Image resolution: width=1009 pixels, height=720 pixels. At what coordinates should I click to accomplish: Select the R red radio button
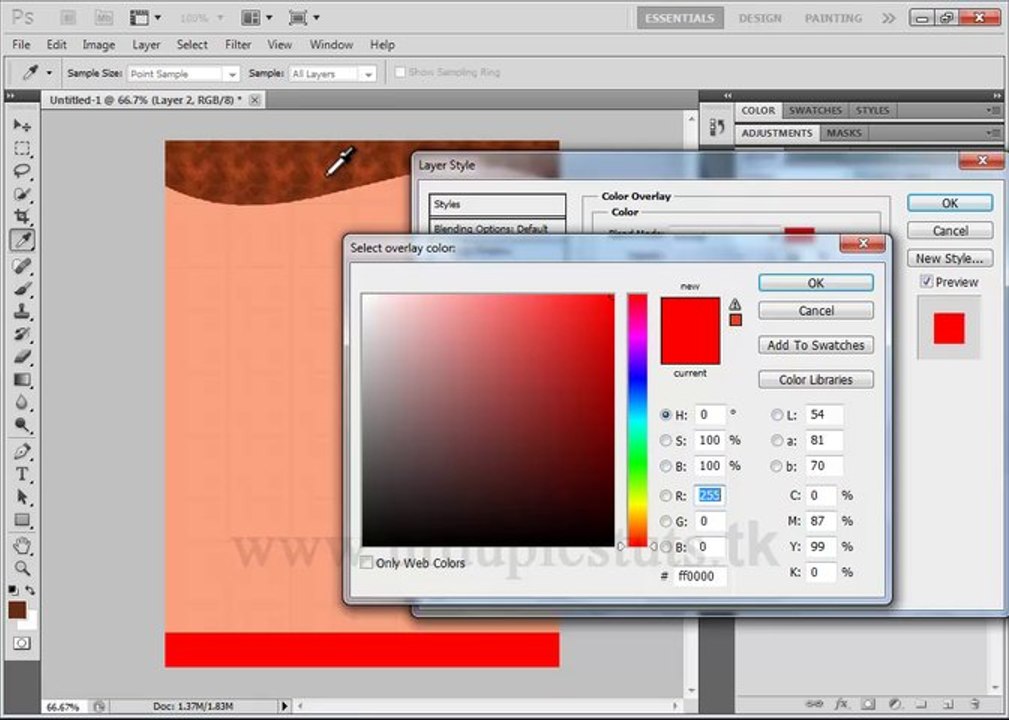click(x=665, y=495)
